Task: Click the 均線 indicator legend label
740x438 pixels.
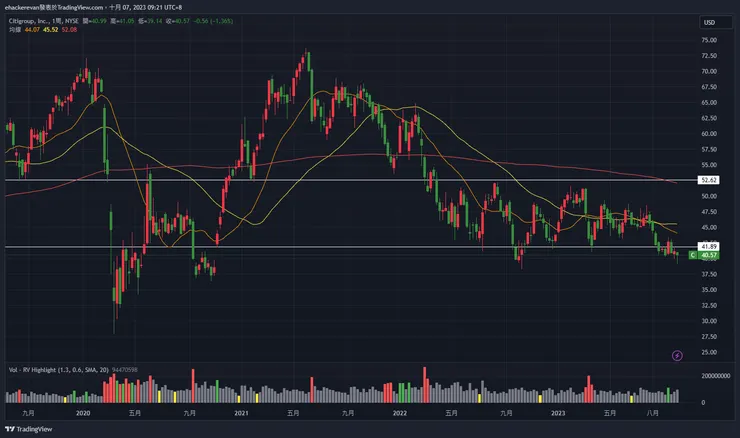Action: [15, 29]
